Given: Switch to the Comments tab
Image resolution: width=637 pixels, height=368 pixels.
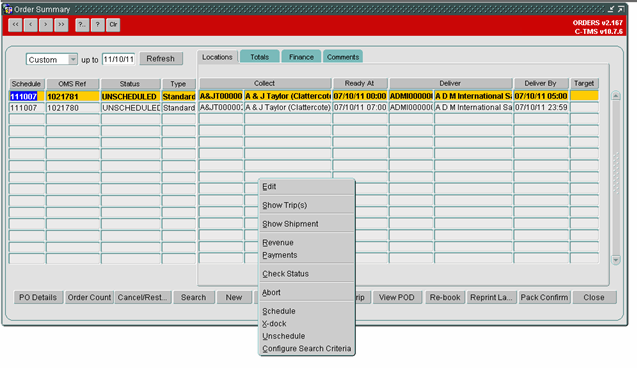Looking at the screenshot, I should tap(343, 57).
